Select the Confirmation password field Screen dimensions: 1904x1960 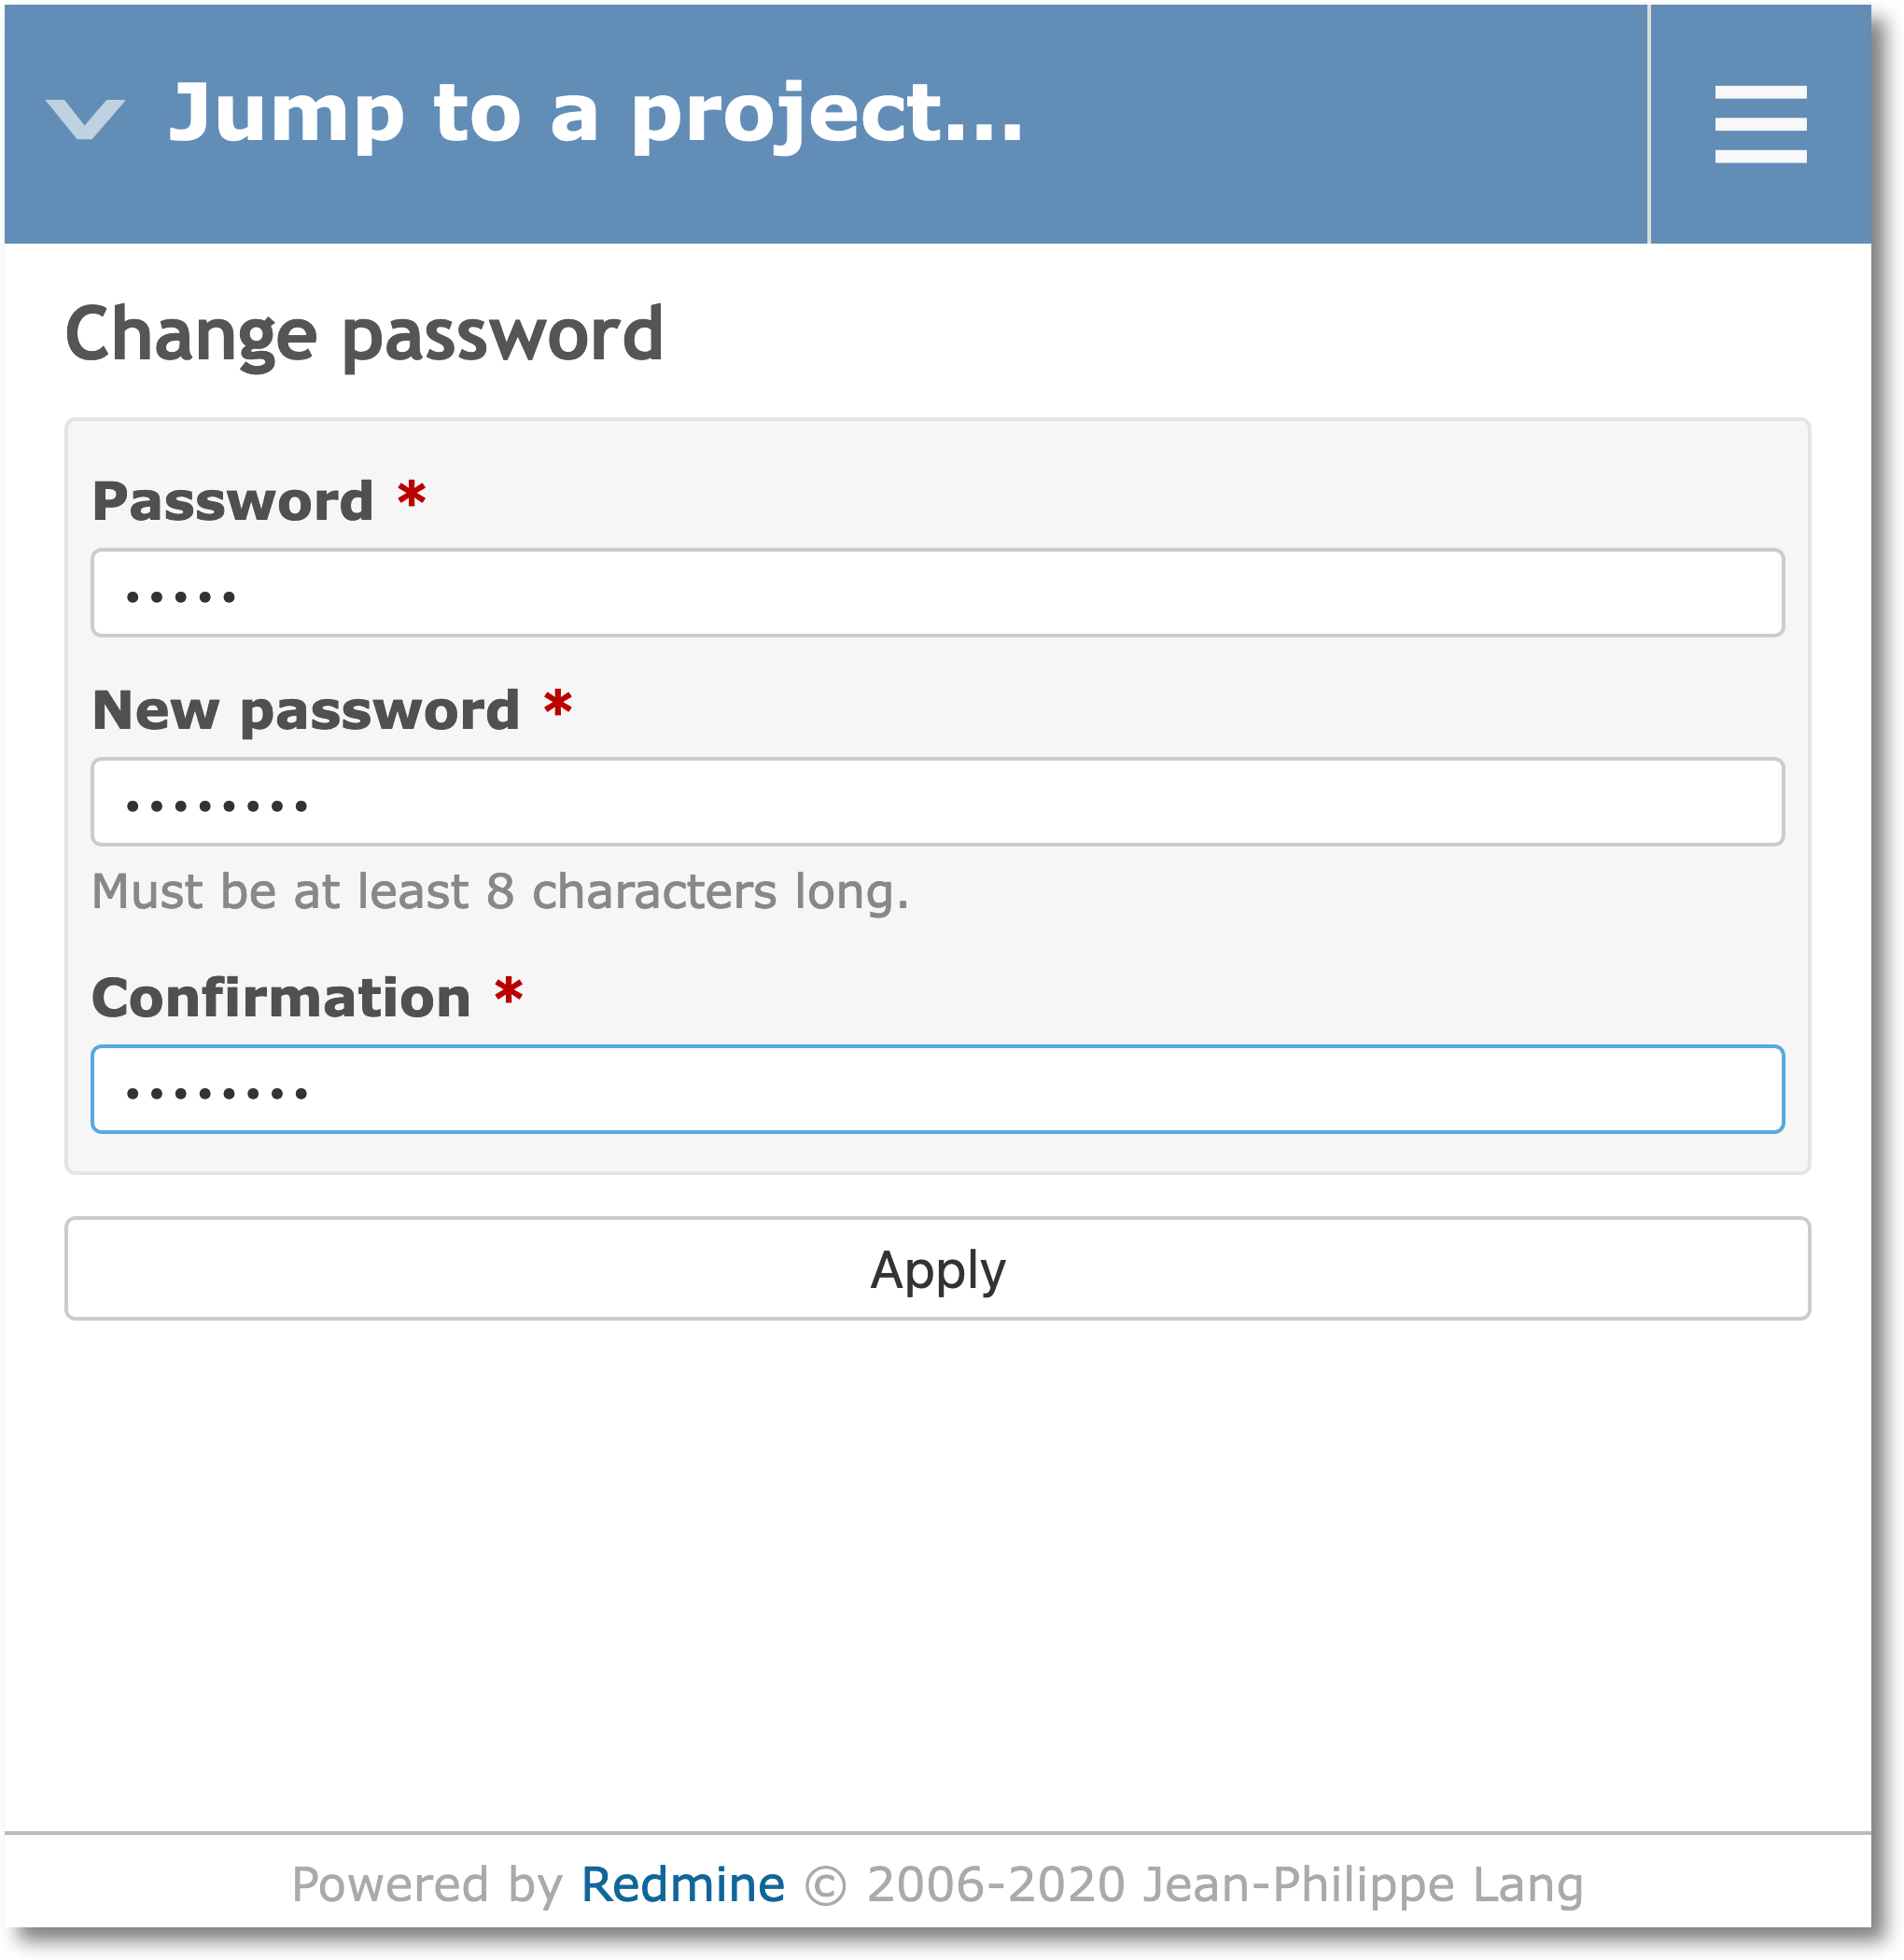[x=937, y=1089]
